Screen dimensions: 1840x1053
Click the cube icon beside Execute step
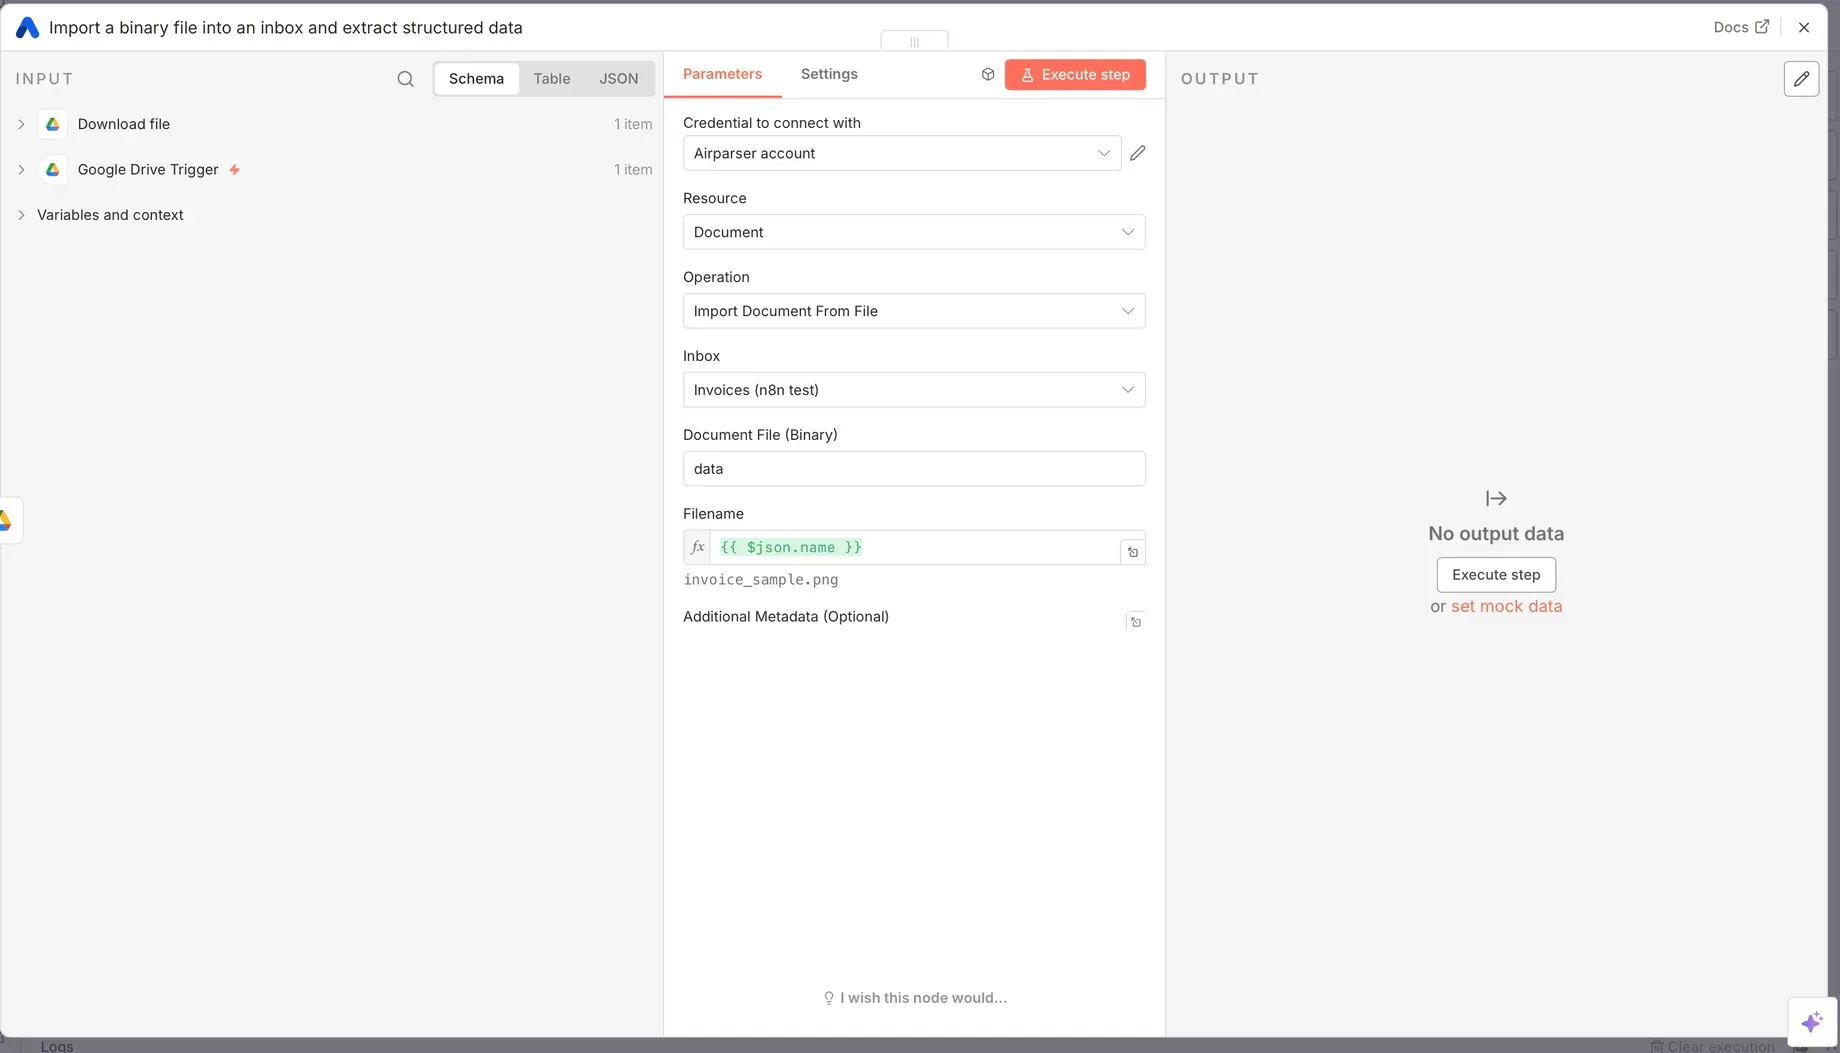point(988,75)
